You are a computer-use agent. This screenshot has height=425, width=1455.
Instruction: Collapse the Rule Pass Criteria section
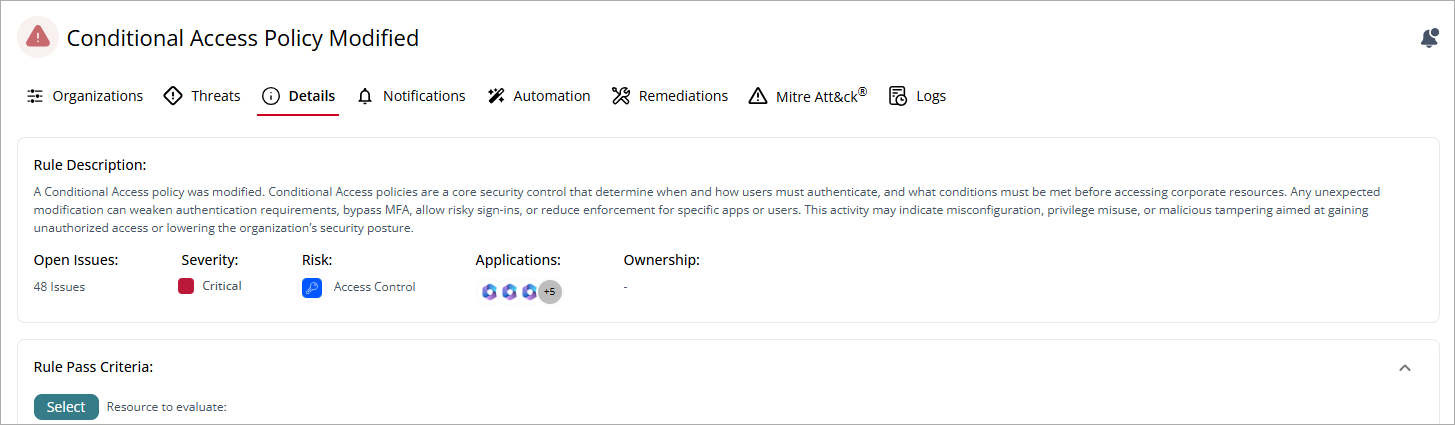[1405, 368]
